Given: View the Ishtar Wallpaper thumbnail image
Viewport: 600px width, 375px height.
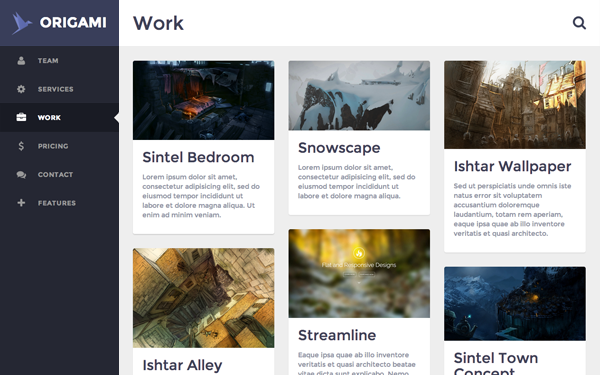Looking at the screenshot, I should [515, 105].
